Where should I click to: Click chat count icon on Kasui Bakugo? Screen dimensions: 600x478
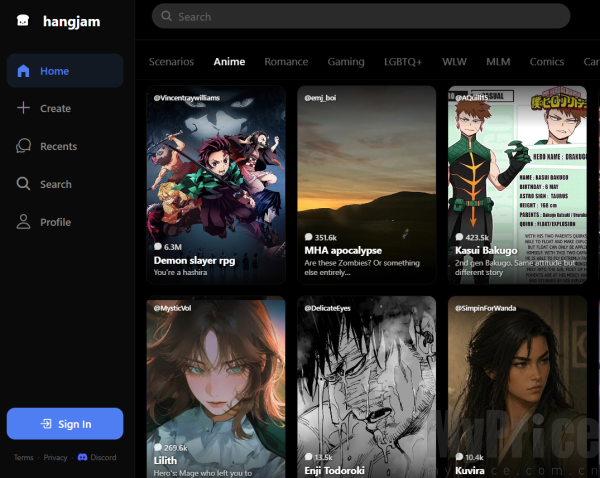[x=459, y=237]
